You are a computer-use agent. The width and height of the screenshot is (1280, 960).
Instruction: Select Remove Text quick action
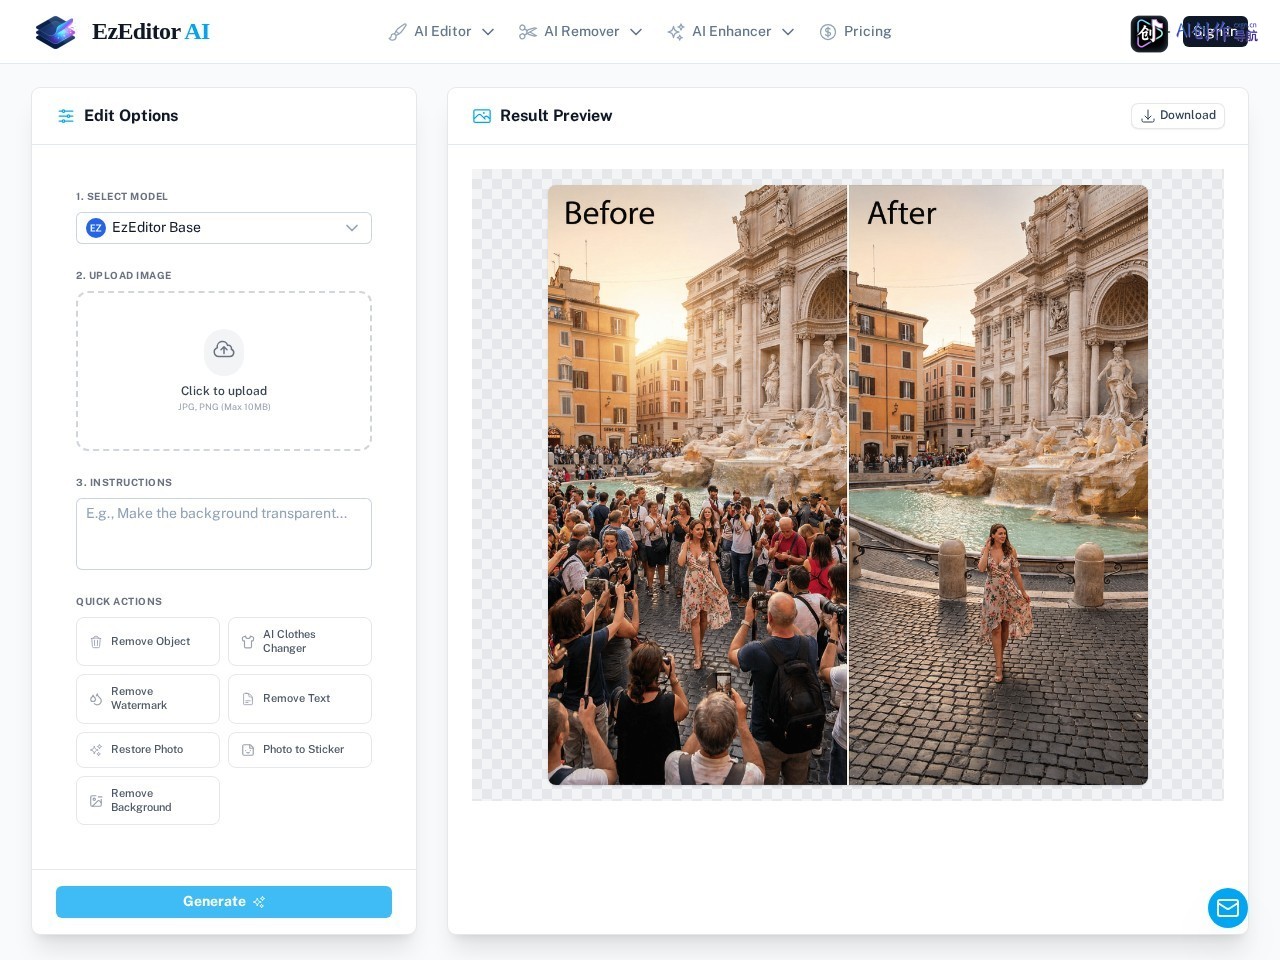click(300, 699)
